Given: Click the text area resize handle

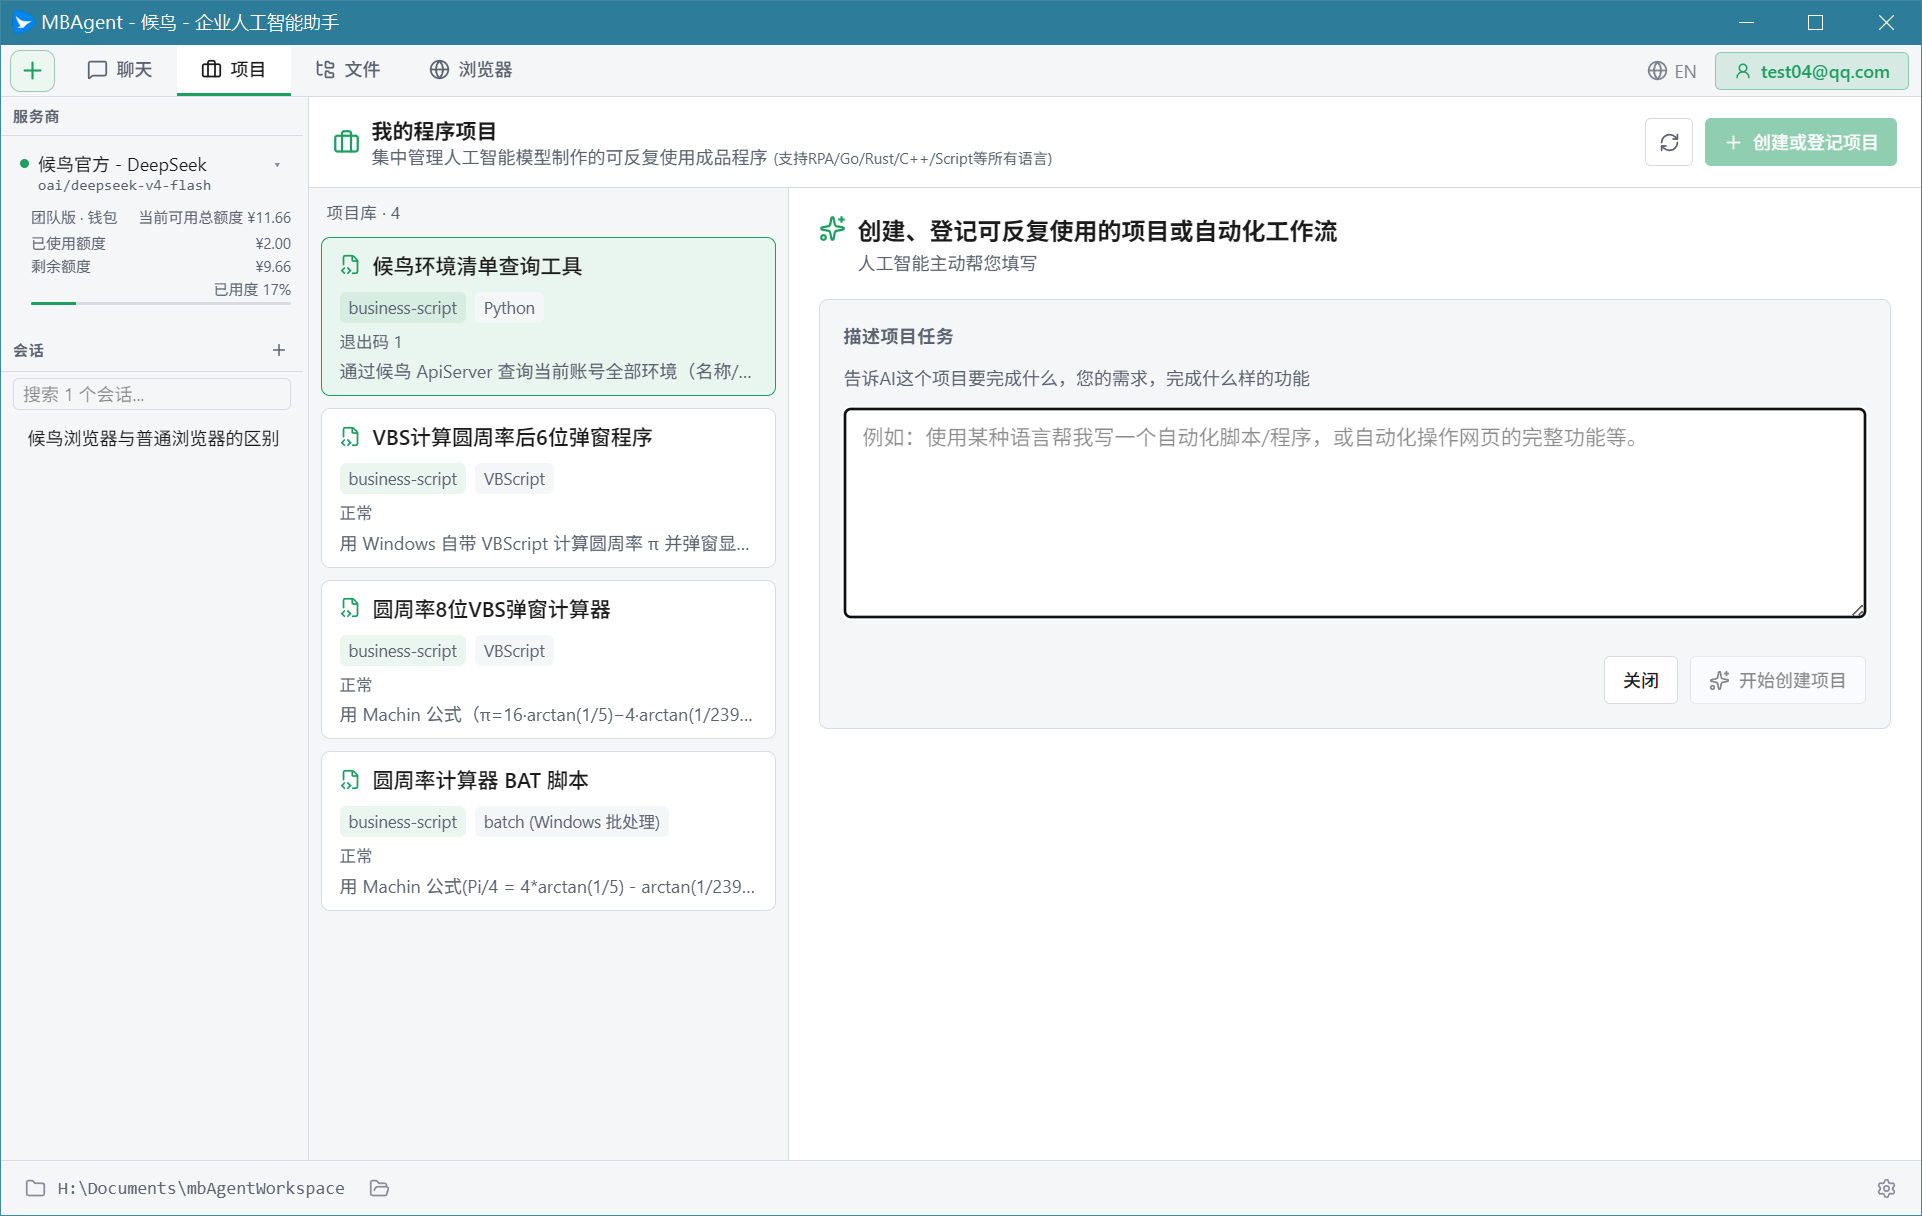Looking at the screenshot, I should (x=1858, y=610).
